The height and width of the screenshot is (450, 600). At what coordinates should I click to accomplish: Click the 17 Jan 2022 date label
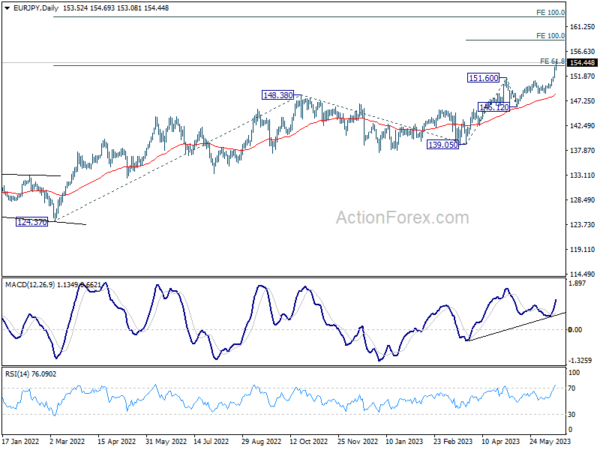tap(21, 441)
